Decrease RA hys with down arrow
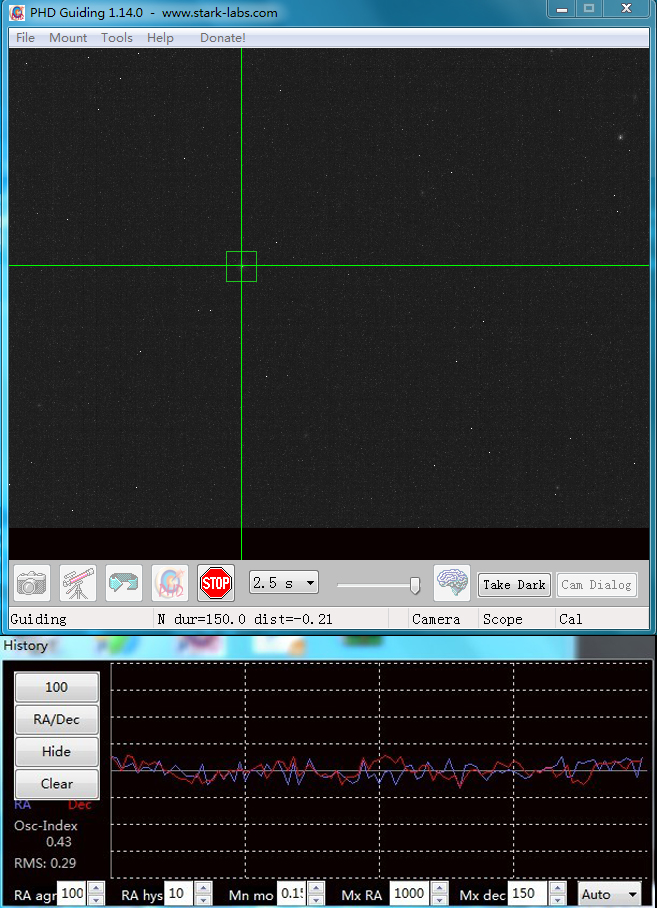This screenshot has height=908, width=657. 203,900
